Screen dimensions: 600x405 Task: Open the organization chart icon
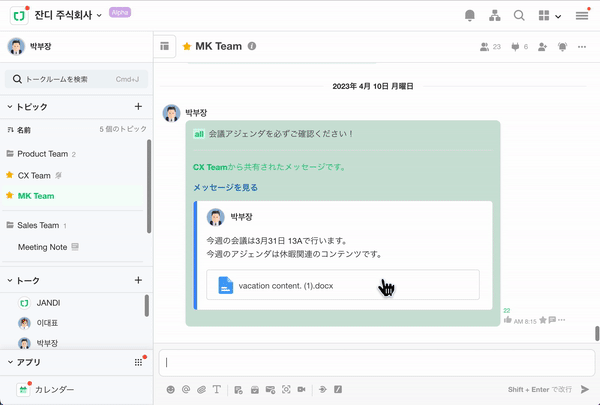click(x=494, y=16)
